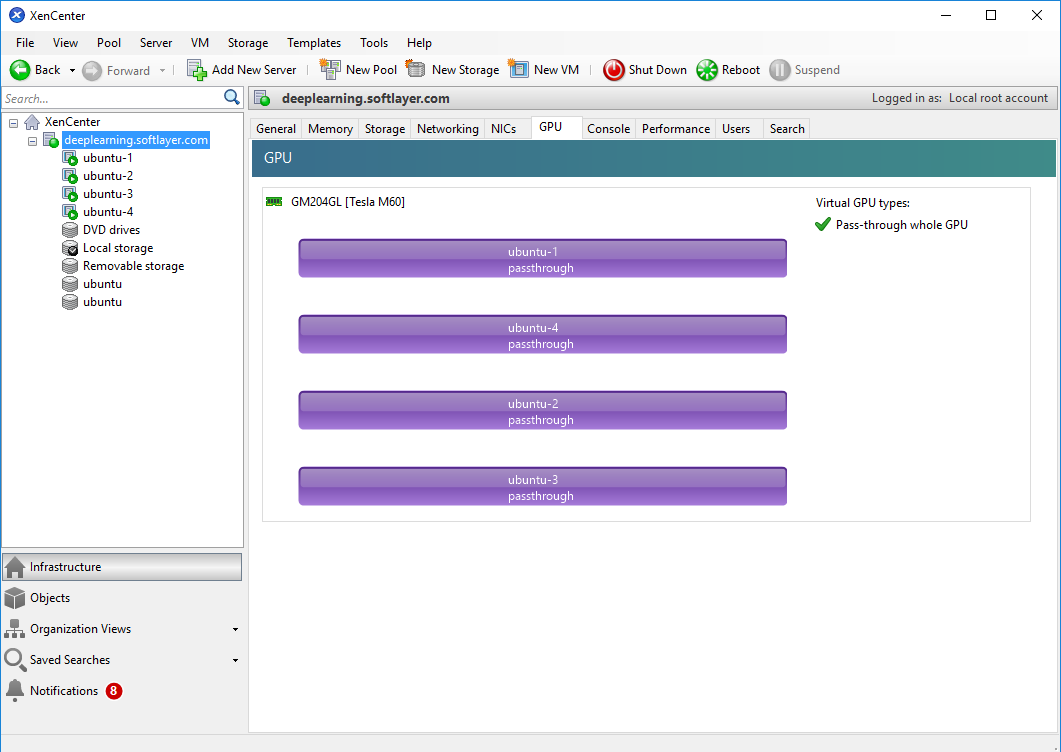Image resolution: width=1061 pixels, height=752 pixels.
Task: Open the Forward history dropdown arrow
Action: [x=162, y=70]
